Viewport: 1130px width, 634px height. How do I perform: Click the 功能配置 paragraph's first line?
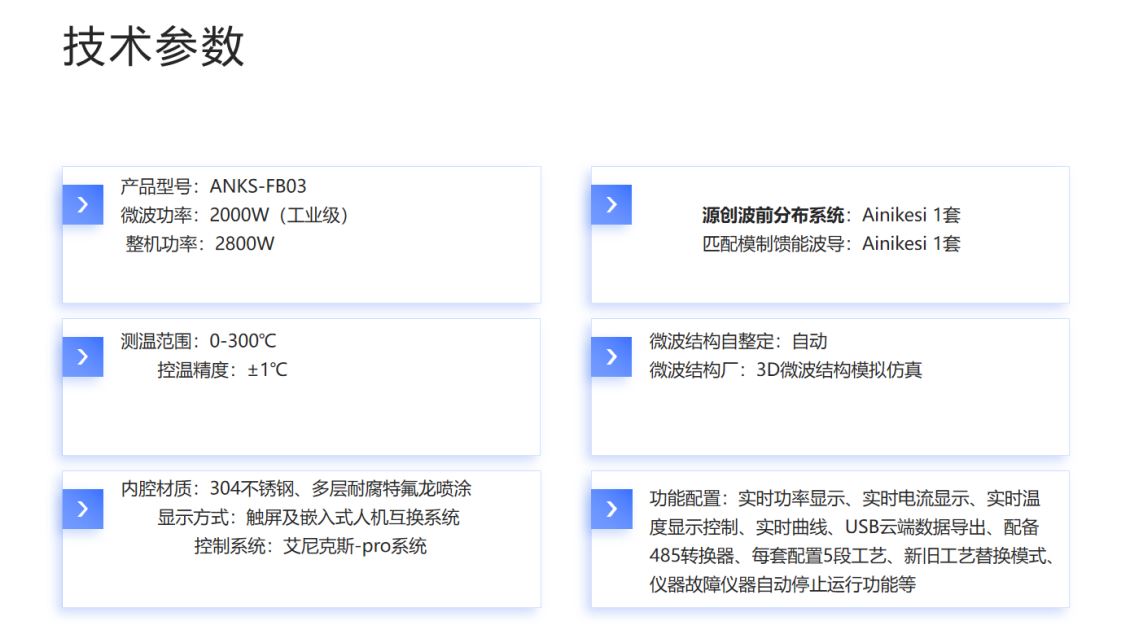tap(845, 499)
